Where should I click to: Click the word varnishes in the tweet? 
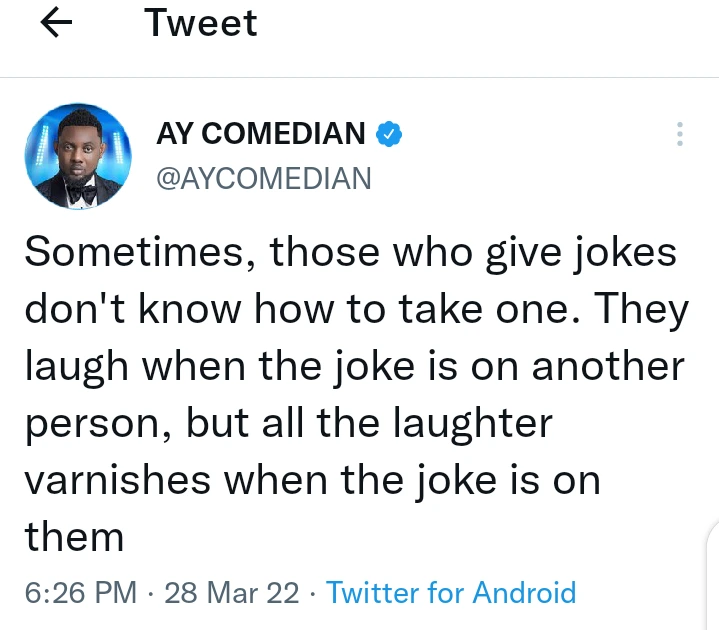pos(116,481)
